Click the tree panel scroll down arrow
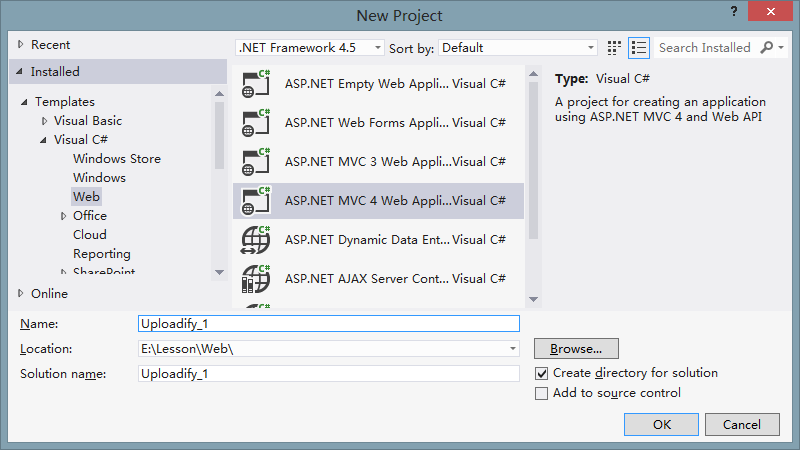Image resolution: width=800 pixels, height=450 pixels. tap(219, 272)
